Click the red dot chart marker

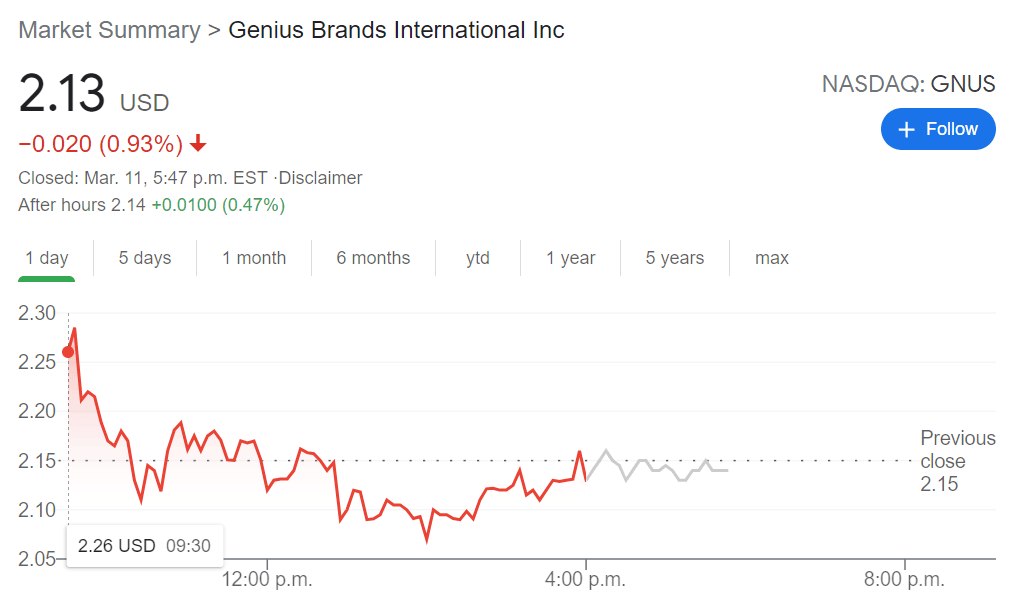[x=68, y=351]
